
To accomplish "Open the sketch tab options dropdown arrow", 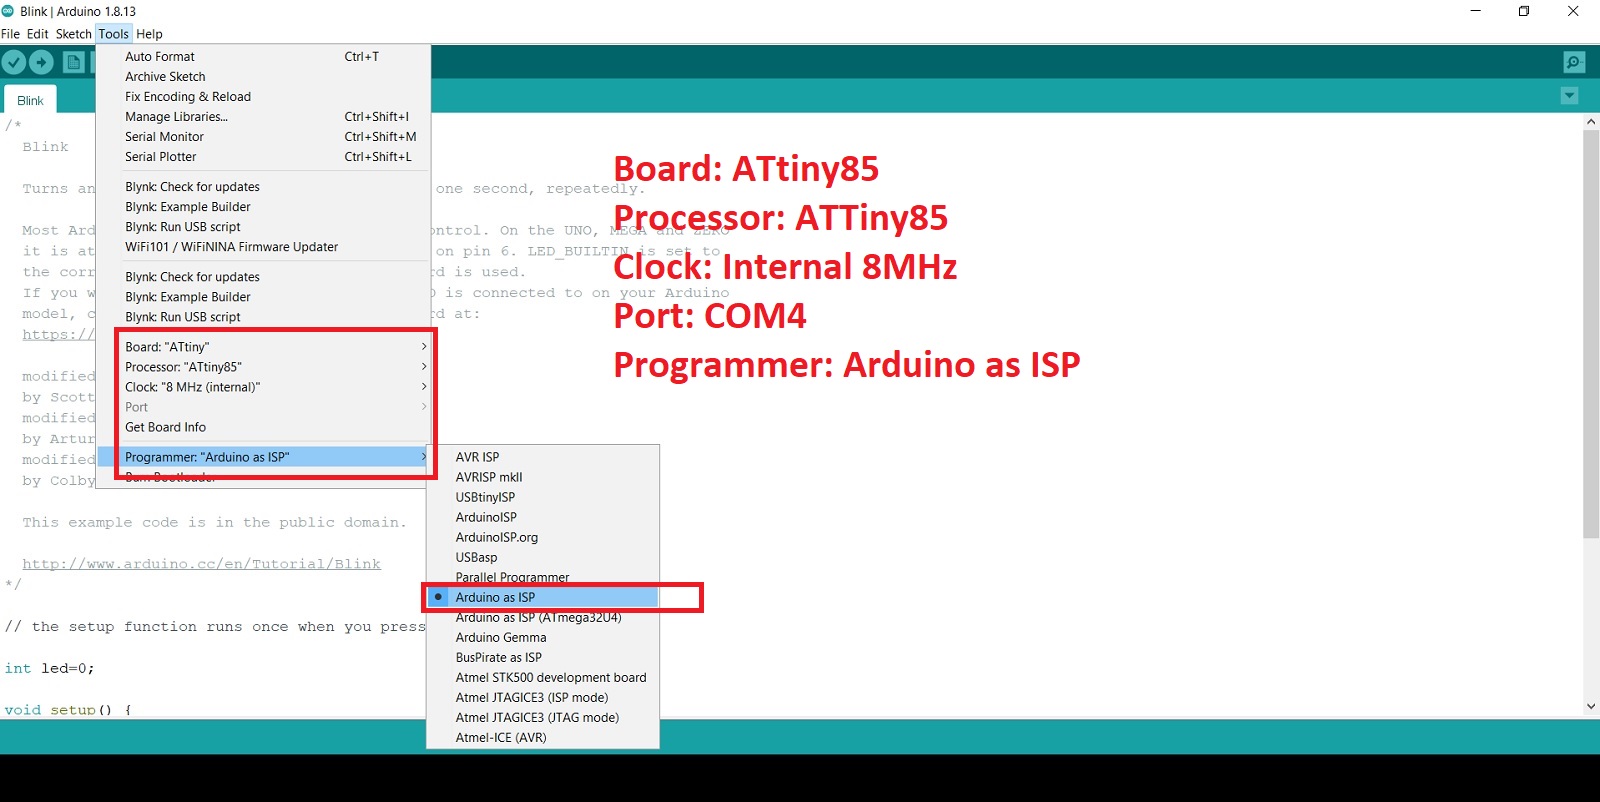I will [1569, 96].
